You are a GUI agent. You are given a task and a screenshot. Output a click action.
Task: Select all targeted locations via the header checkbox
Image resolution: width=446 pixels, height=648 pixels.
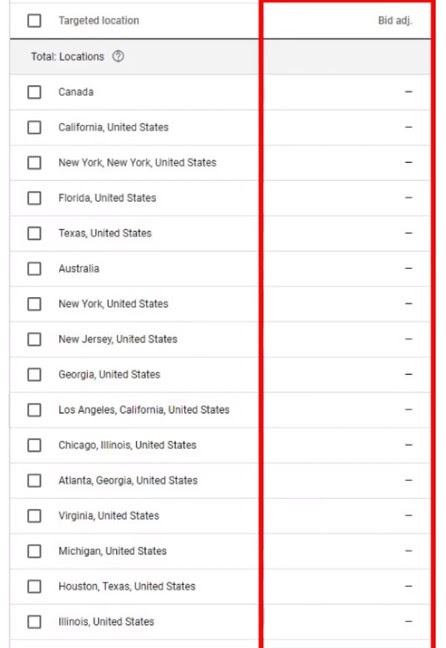tap(34, 20)
